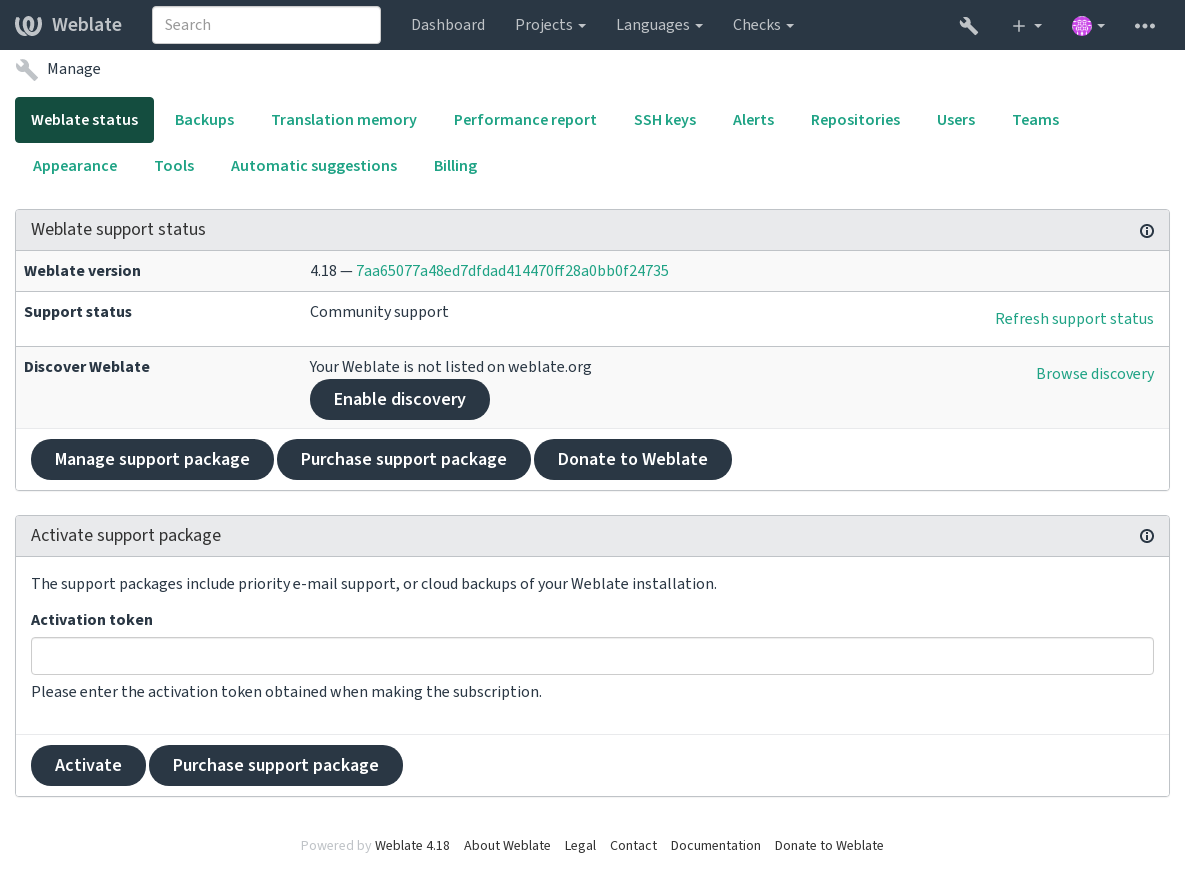Click the 'Activation token' label
Screen dimensions: 1185x884
point(91,620)
